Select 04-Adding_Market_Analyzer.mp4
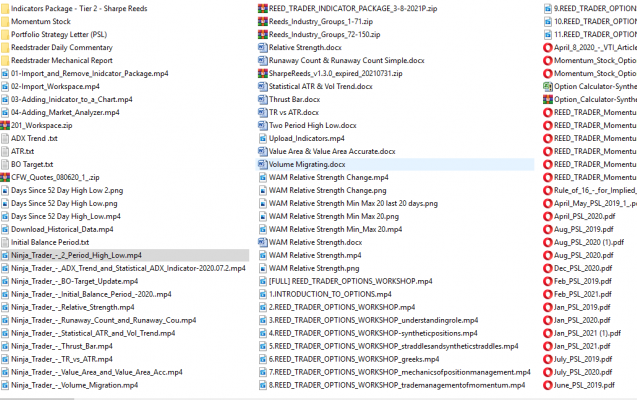This screenshot has height=400, width=637. point(65,112)
